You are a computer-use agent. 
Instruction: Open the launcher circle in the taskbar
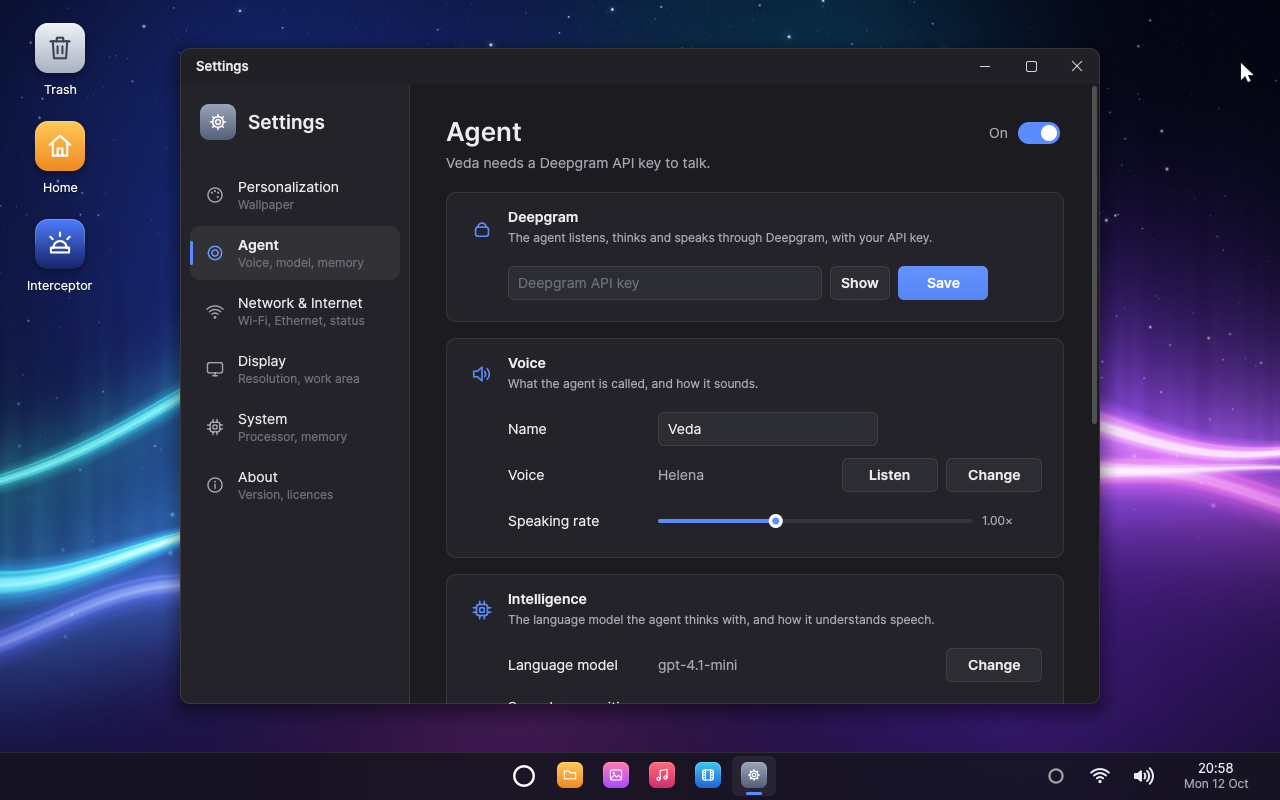tap(524, 776)
